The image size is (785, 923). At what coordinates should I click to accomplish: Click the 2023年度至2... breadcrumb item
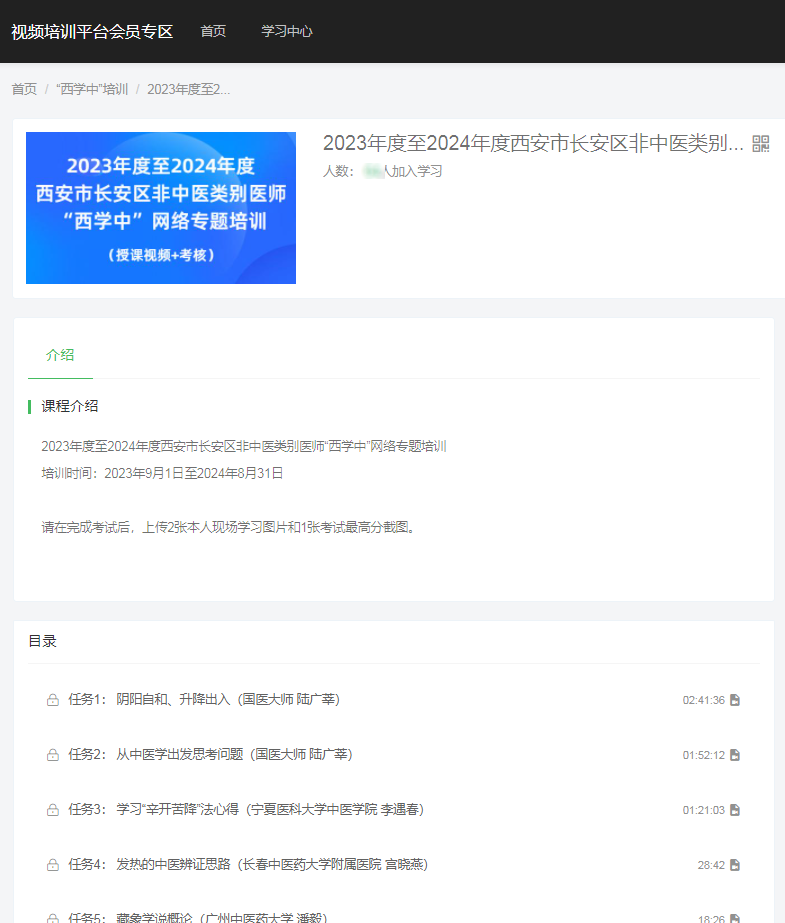(x=188, y=89)
